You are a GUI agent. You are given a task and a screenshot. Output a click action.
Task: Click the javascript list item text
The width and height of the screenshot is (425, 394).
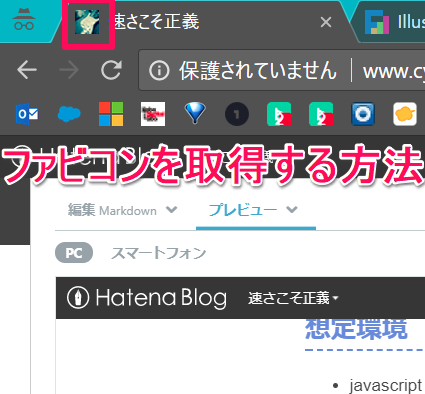[x=385, y=386]
